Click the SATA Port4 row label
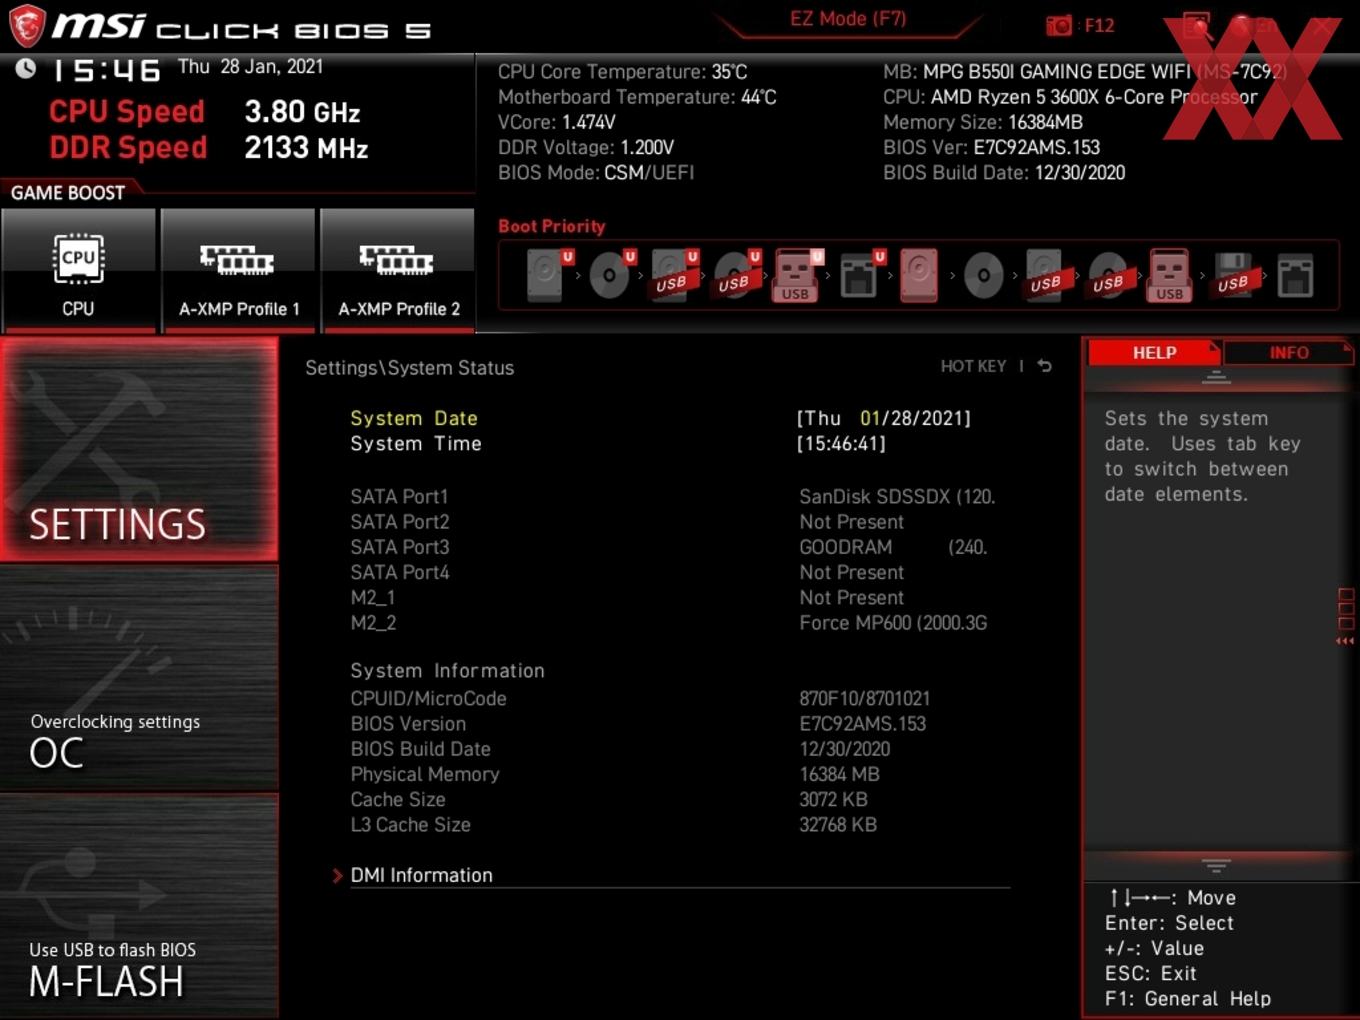This screenshot has width=1360, height=1020. (x=400, y=572)
